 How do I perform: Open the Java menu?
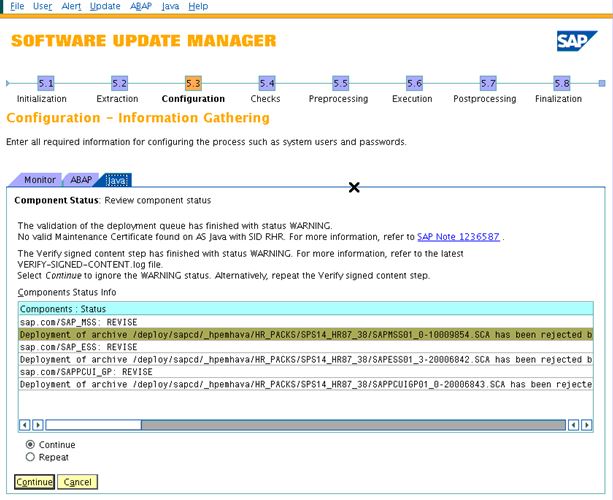click(170, 6)
